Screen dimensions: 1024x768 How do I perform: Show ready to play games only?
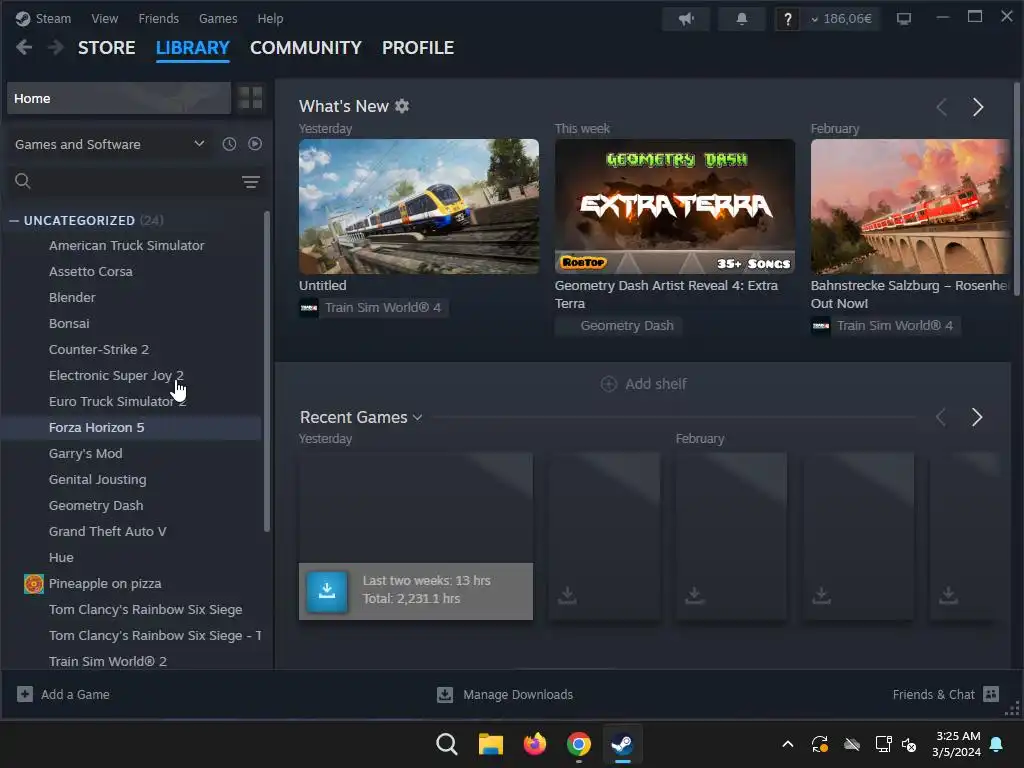[x=255, y=144]
